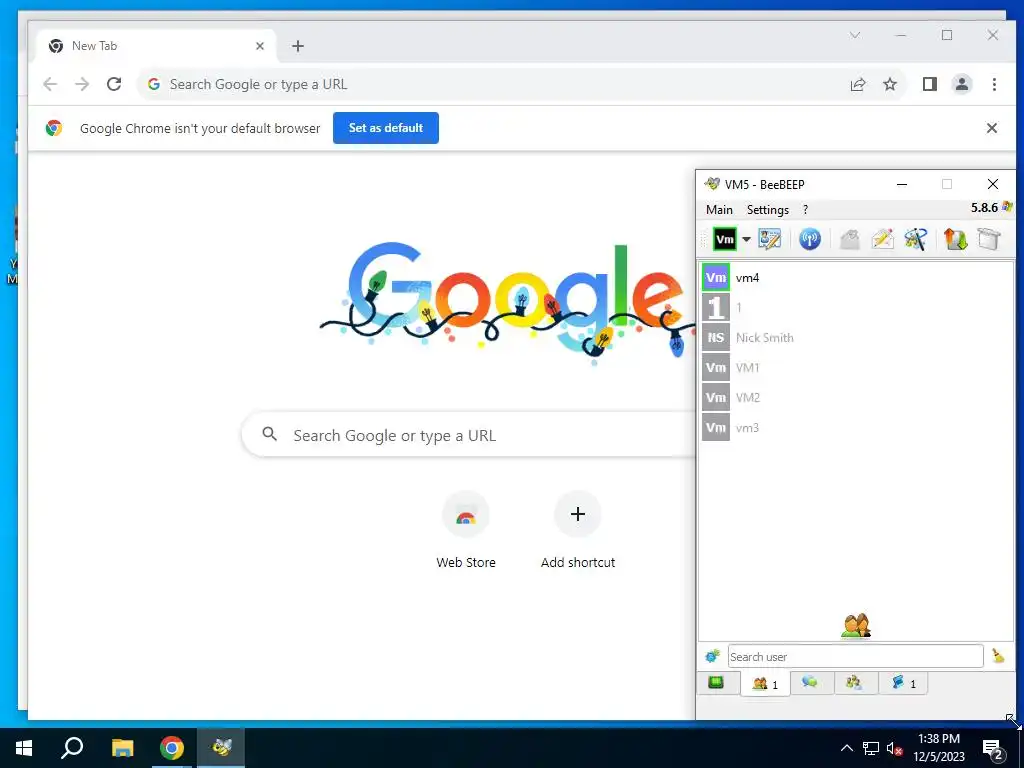Click the Add shortcut button
This screenshot has width=1024, height=768.
point(578,530)
